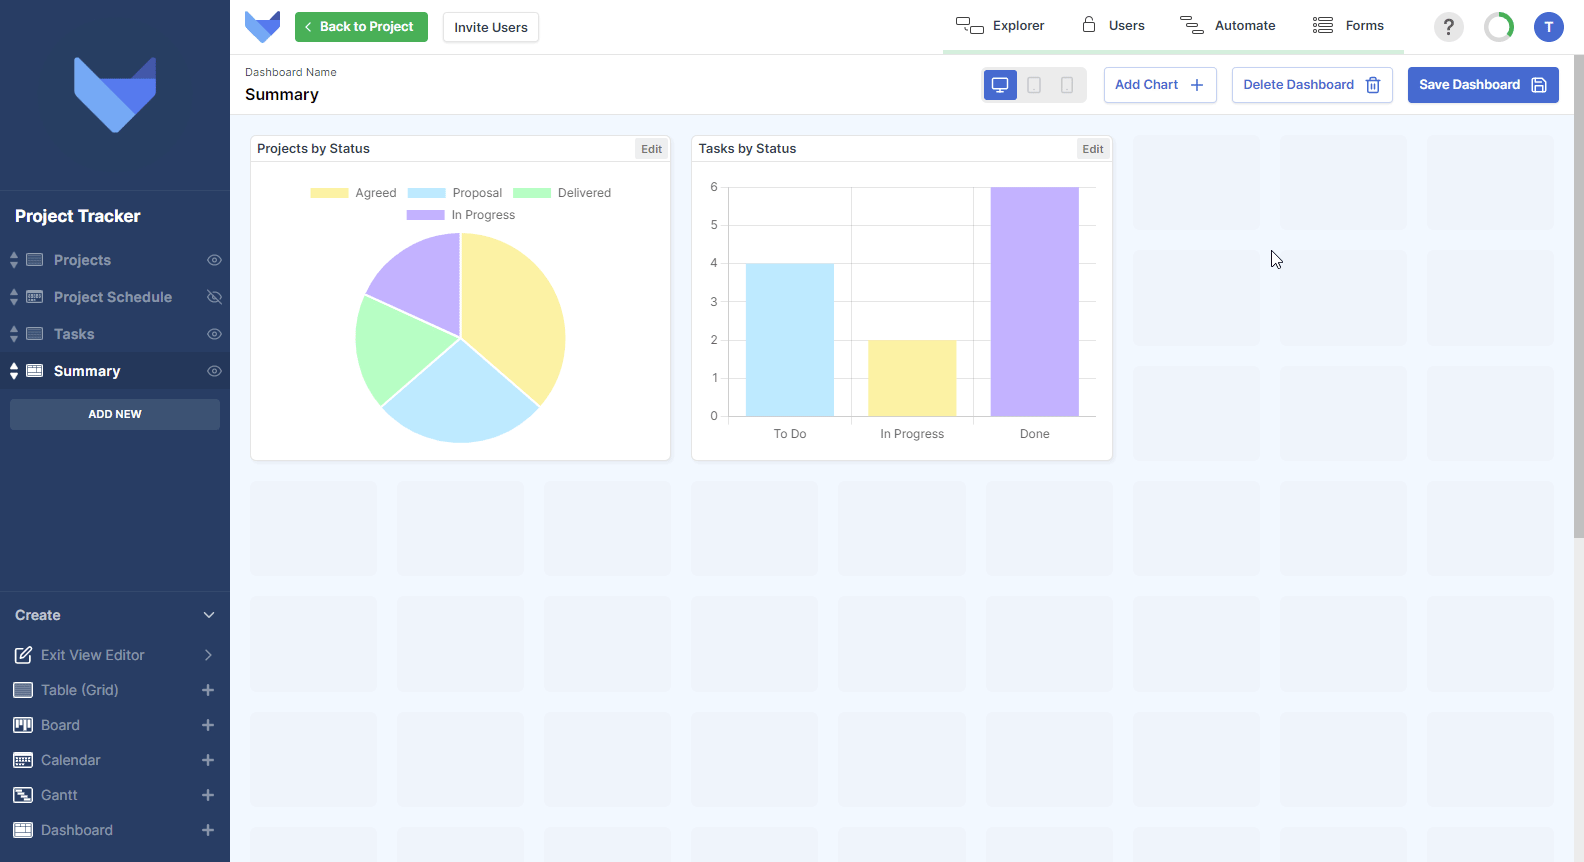The height and width of the screenshot is (862, 1584).
Task: Open the help question mark icon
Action: pyautogui.click(x=1448, y=27)
